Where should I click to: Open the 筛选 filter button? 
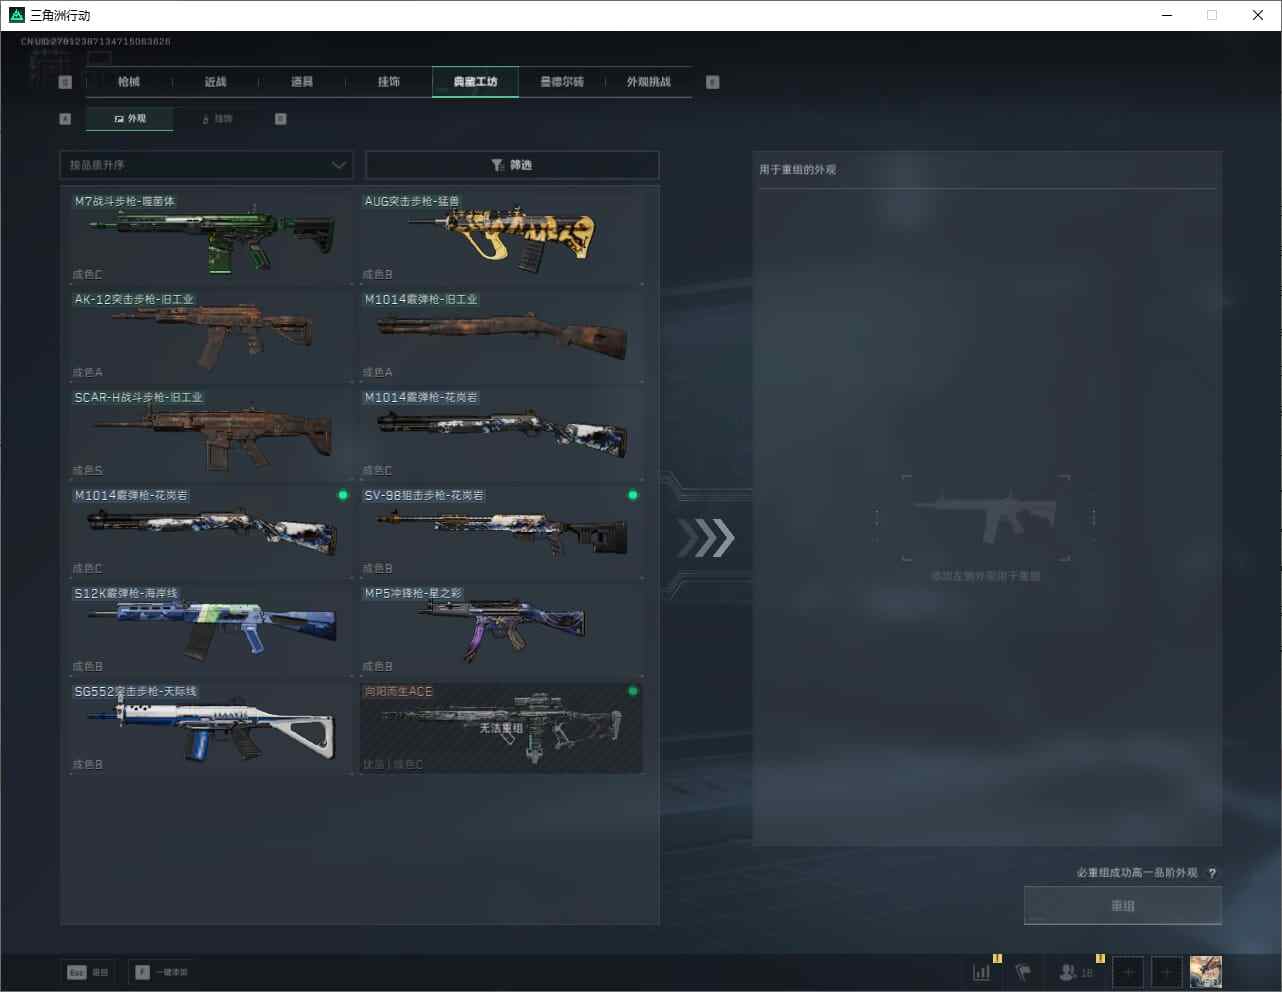(x=512, y=165)
